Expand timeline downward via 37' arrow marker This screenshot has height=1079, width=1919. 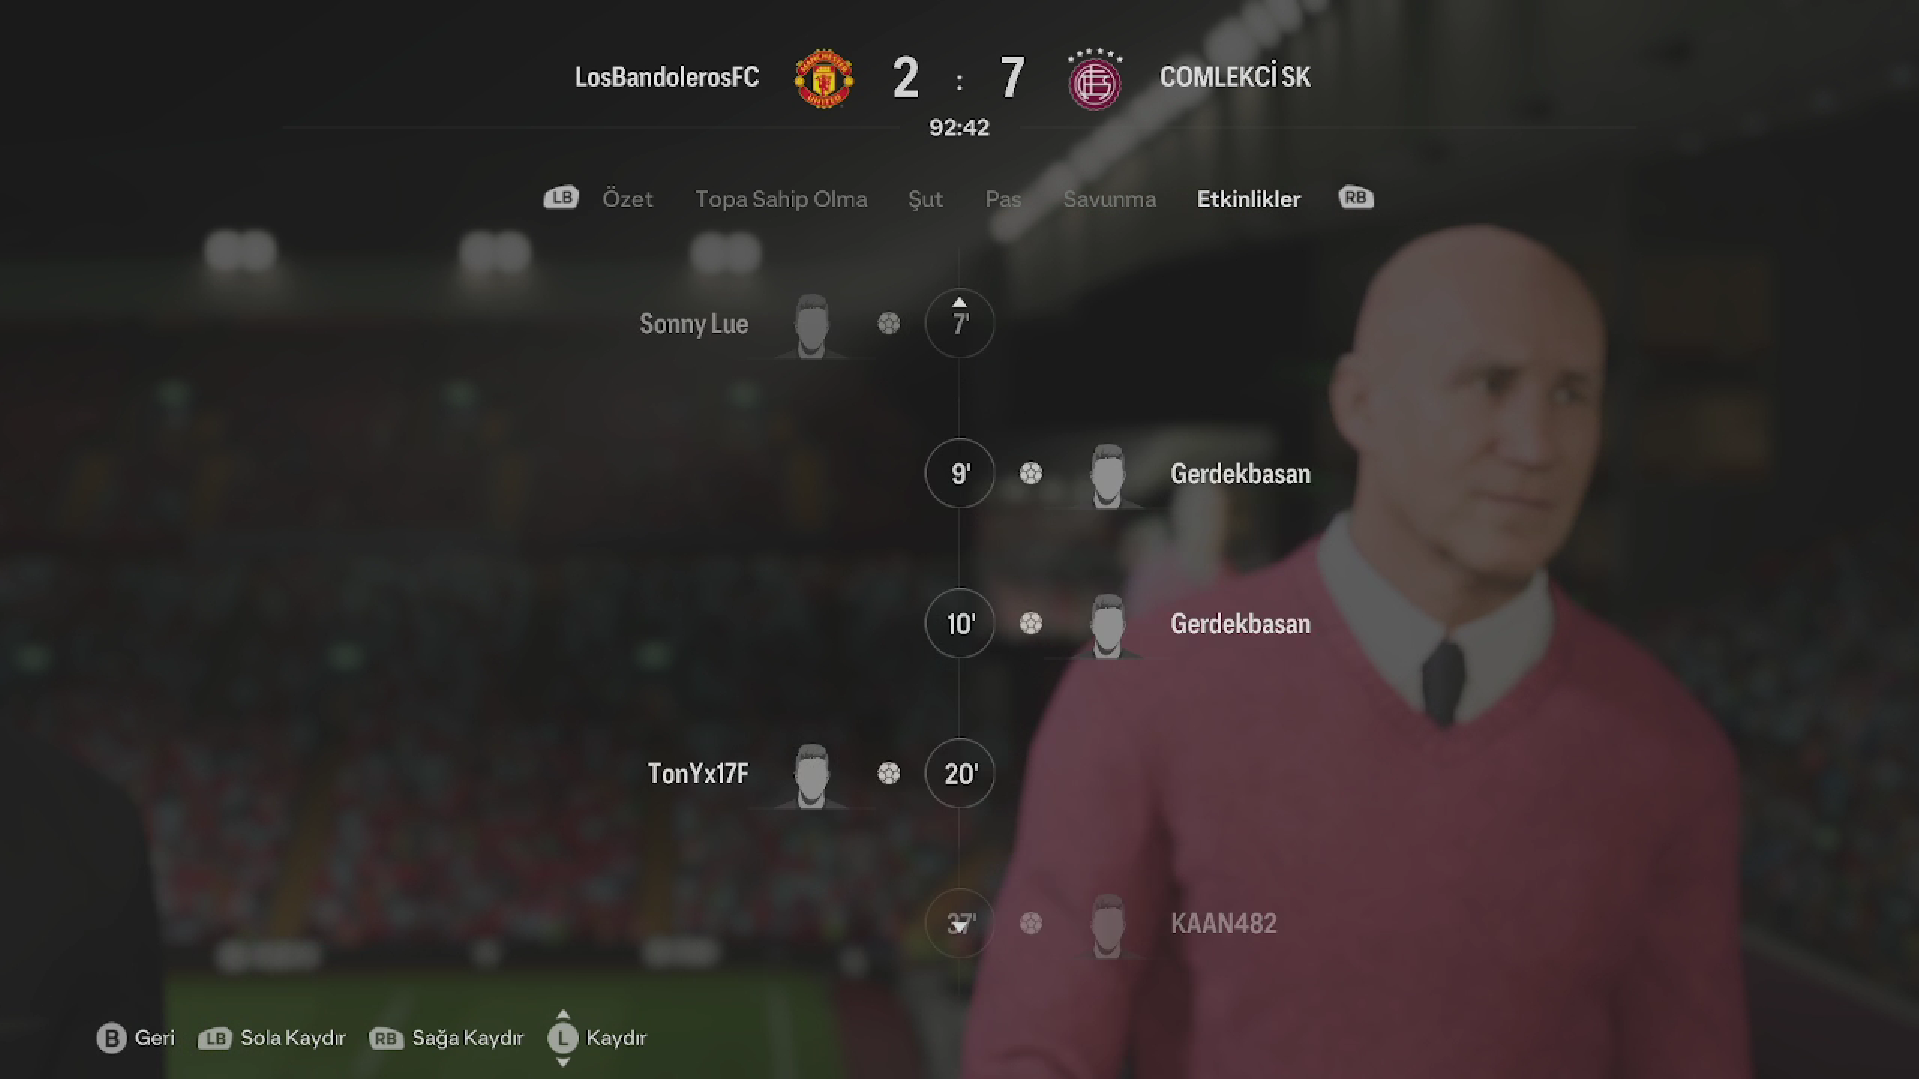tap(959, 928)
